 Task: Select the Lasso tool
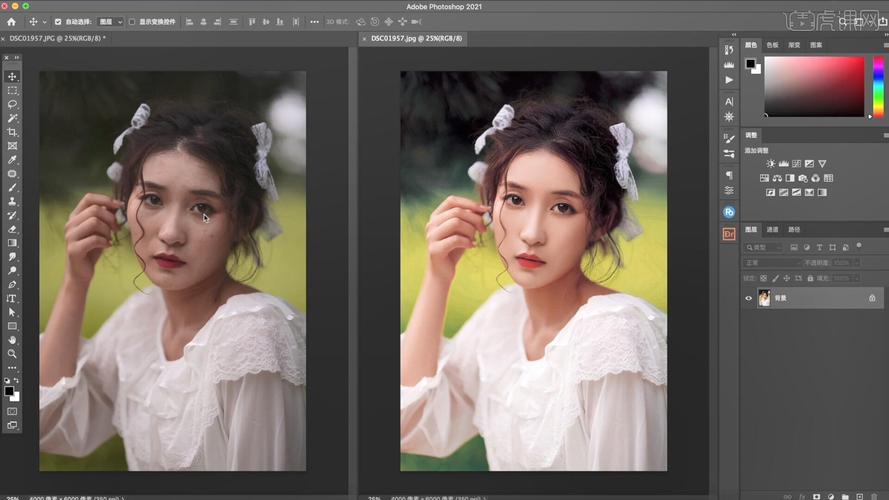(x=13, y=104)
